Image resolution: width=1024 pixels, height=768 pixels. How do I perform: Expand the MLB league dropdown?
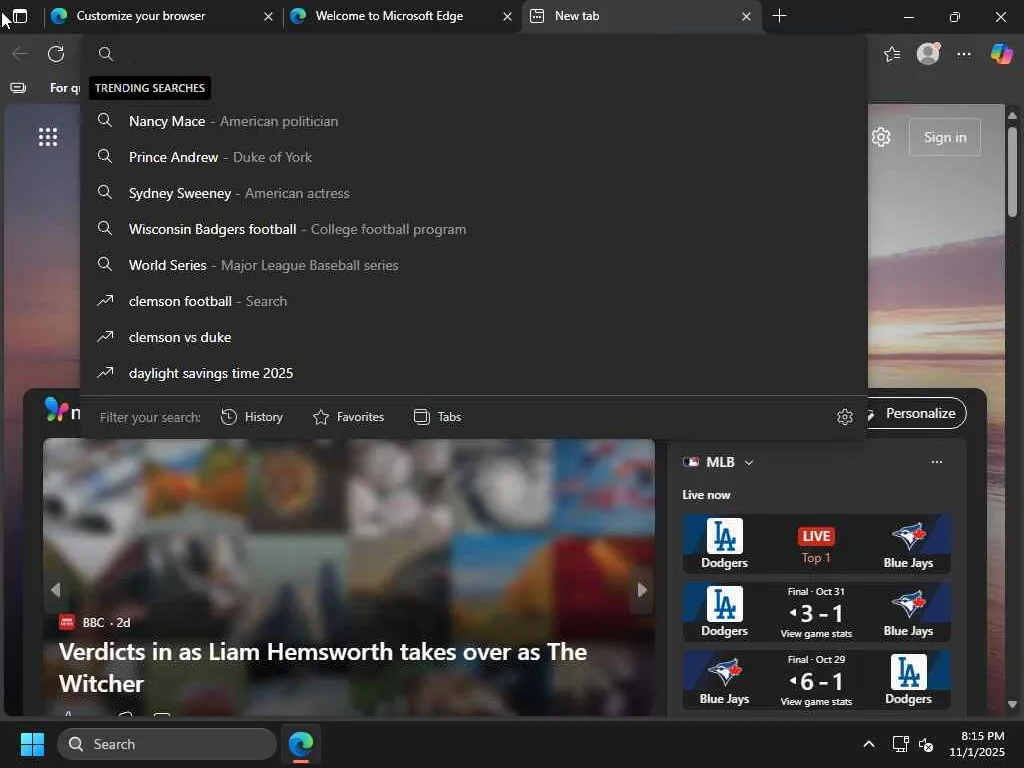(x=749, y=462)
